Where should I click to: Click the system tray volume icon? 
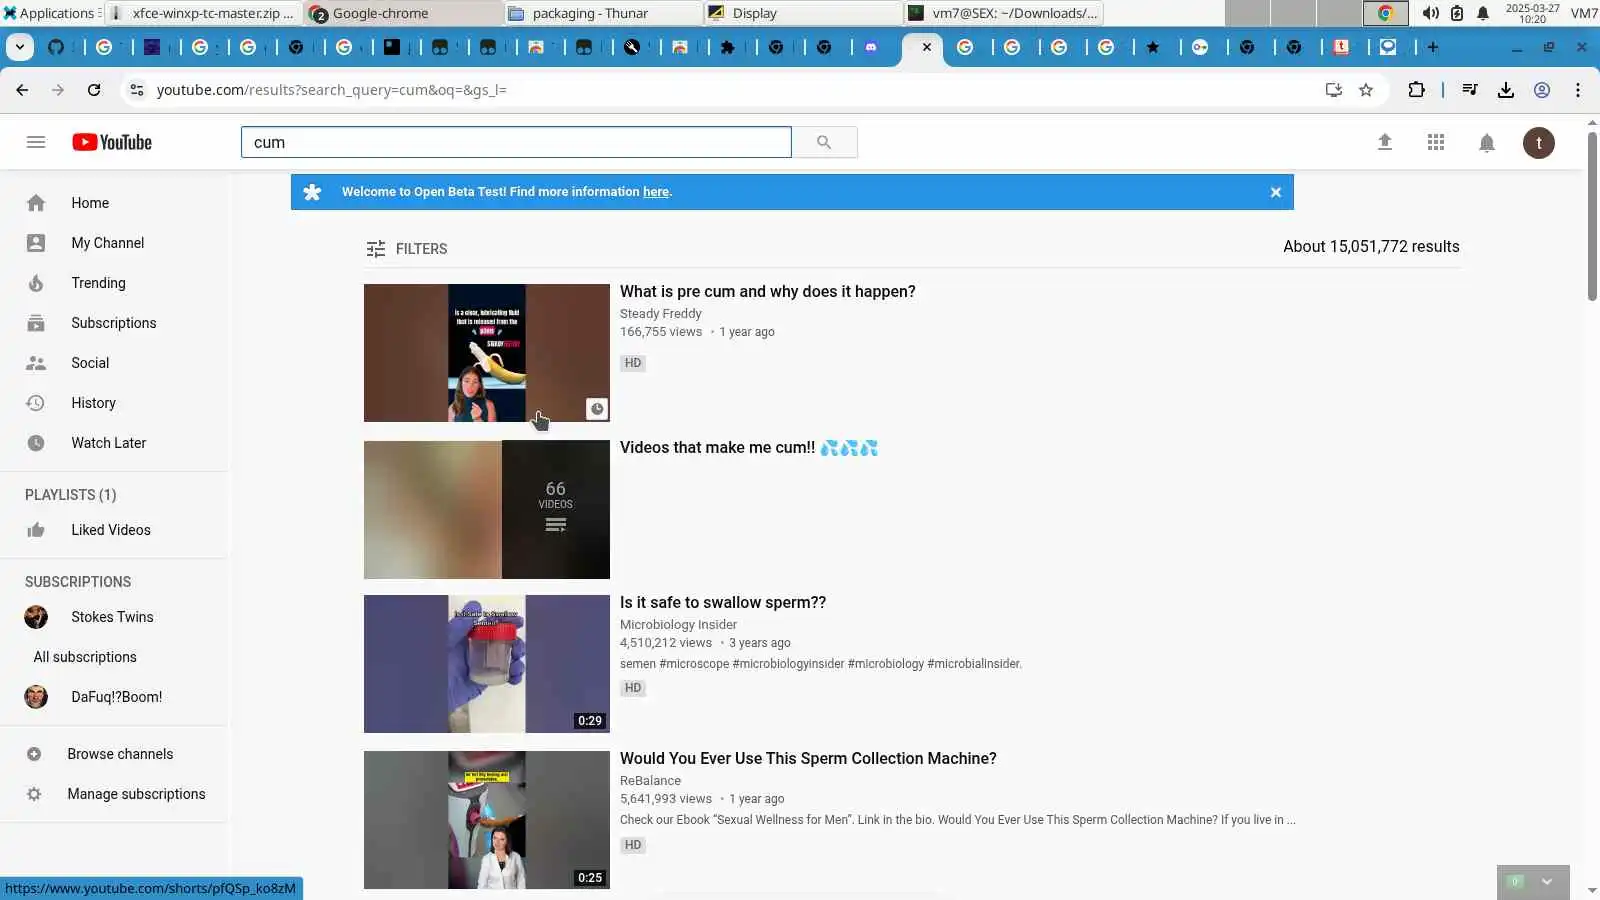(x=1431, y=13)
